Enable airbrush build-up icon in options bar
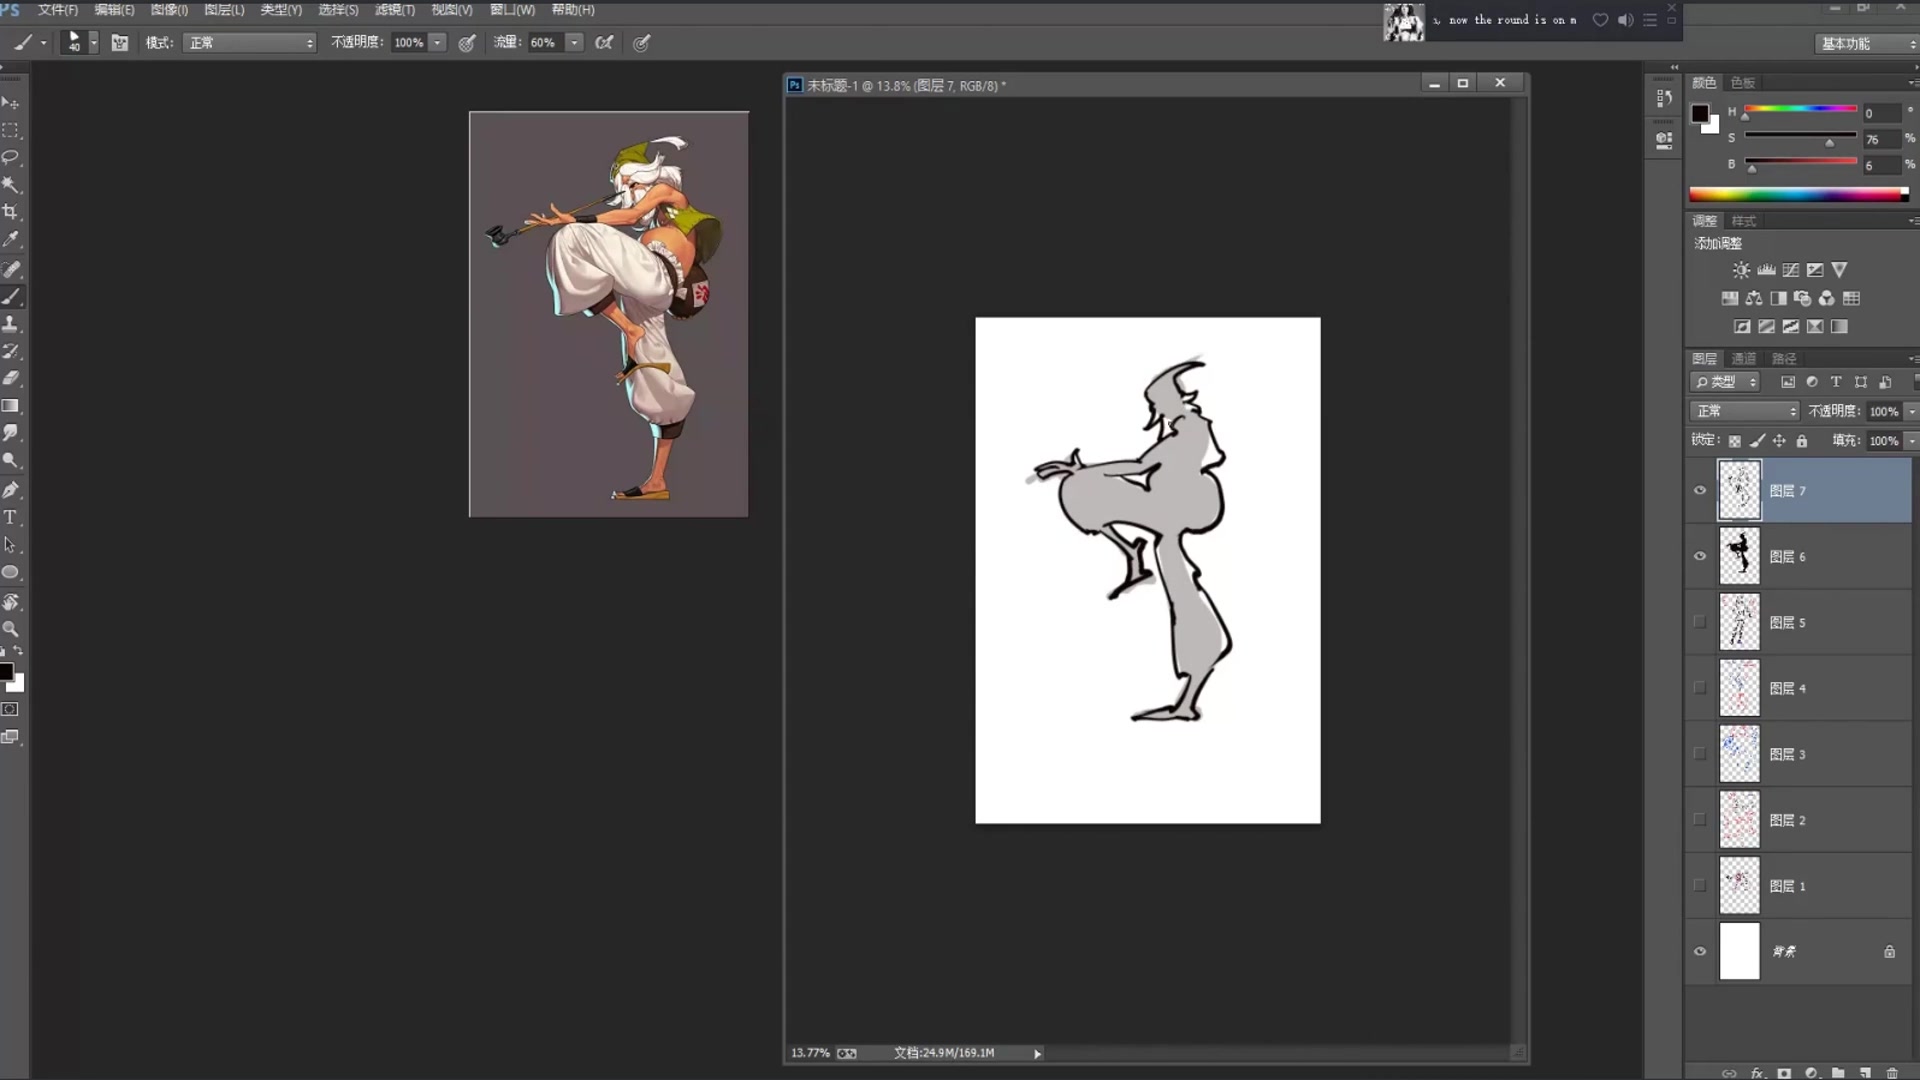Viewport: 1920px width, 1080px height. coord(604,43)
